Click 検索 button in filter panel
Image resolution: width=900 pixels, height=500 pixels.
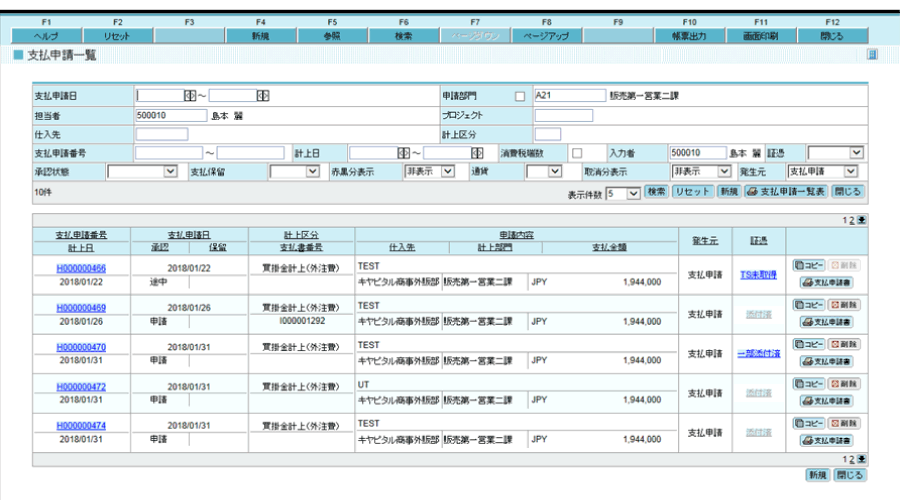click(x=656, y=192)
